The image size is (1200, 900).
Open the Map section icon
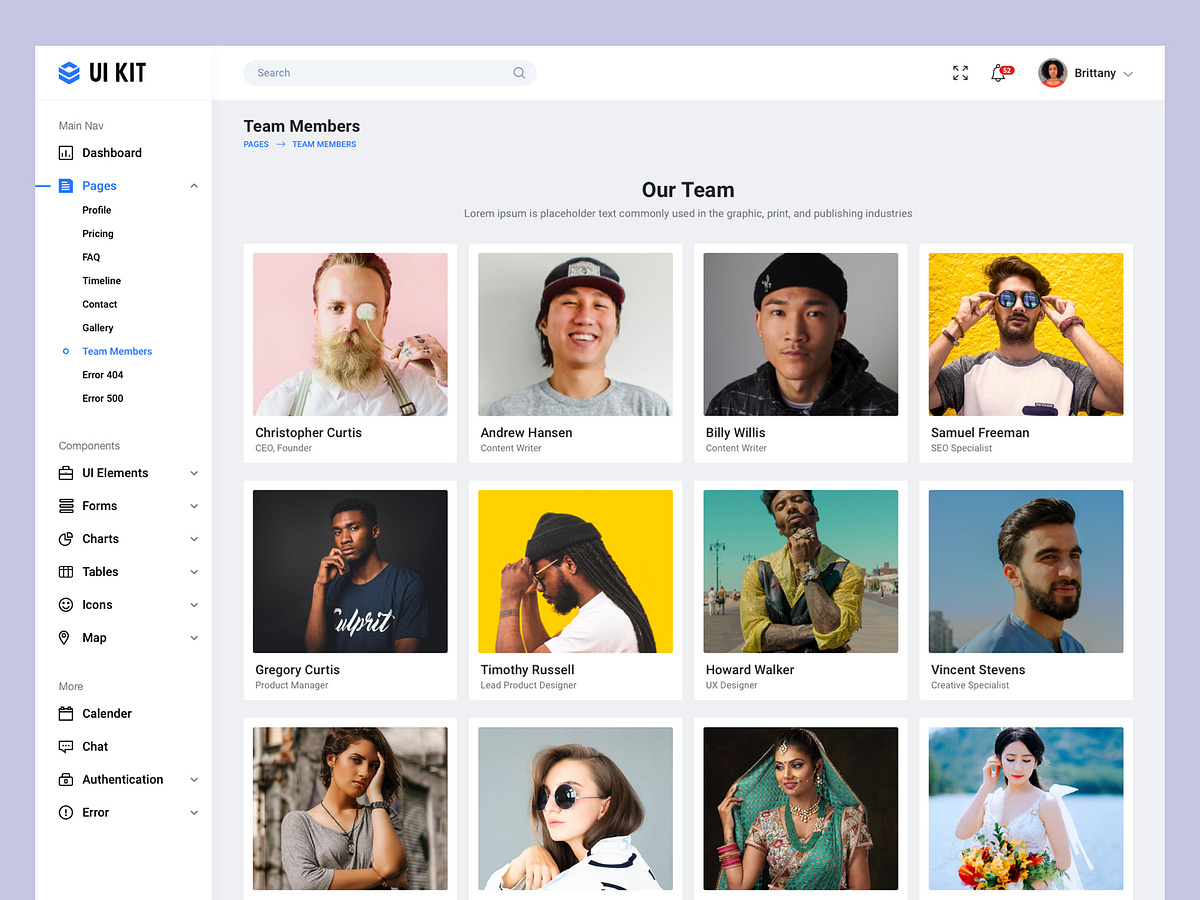pyautogui.click(x=64, y=637)
